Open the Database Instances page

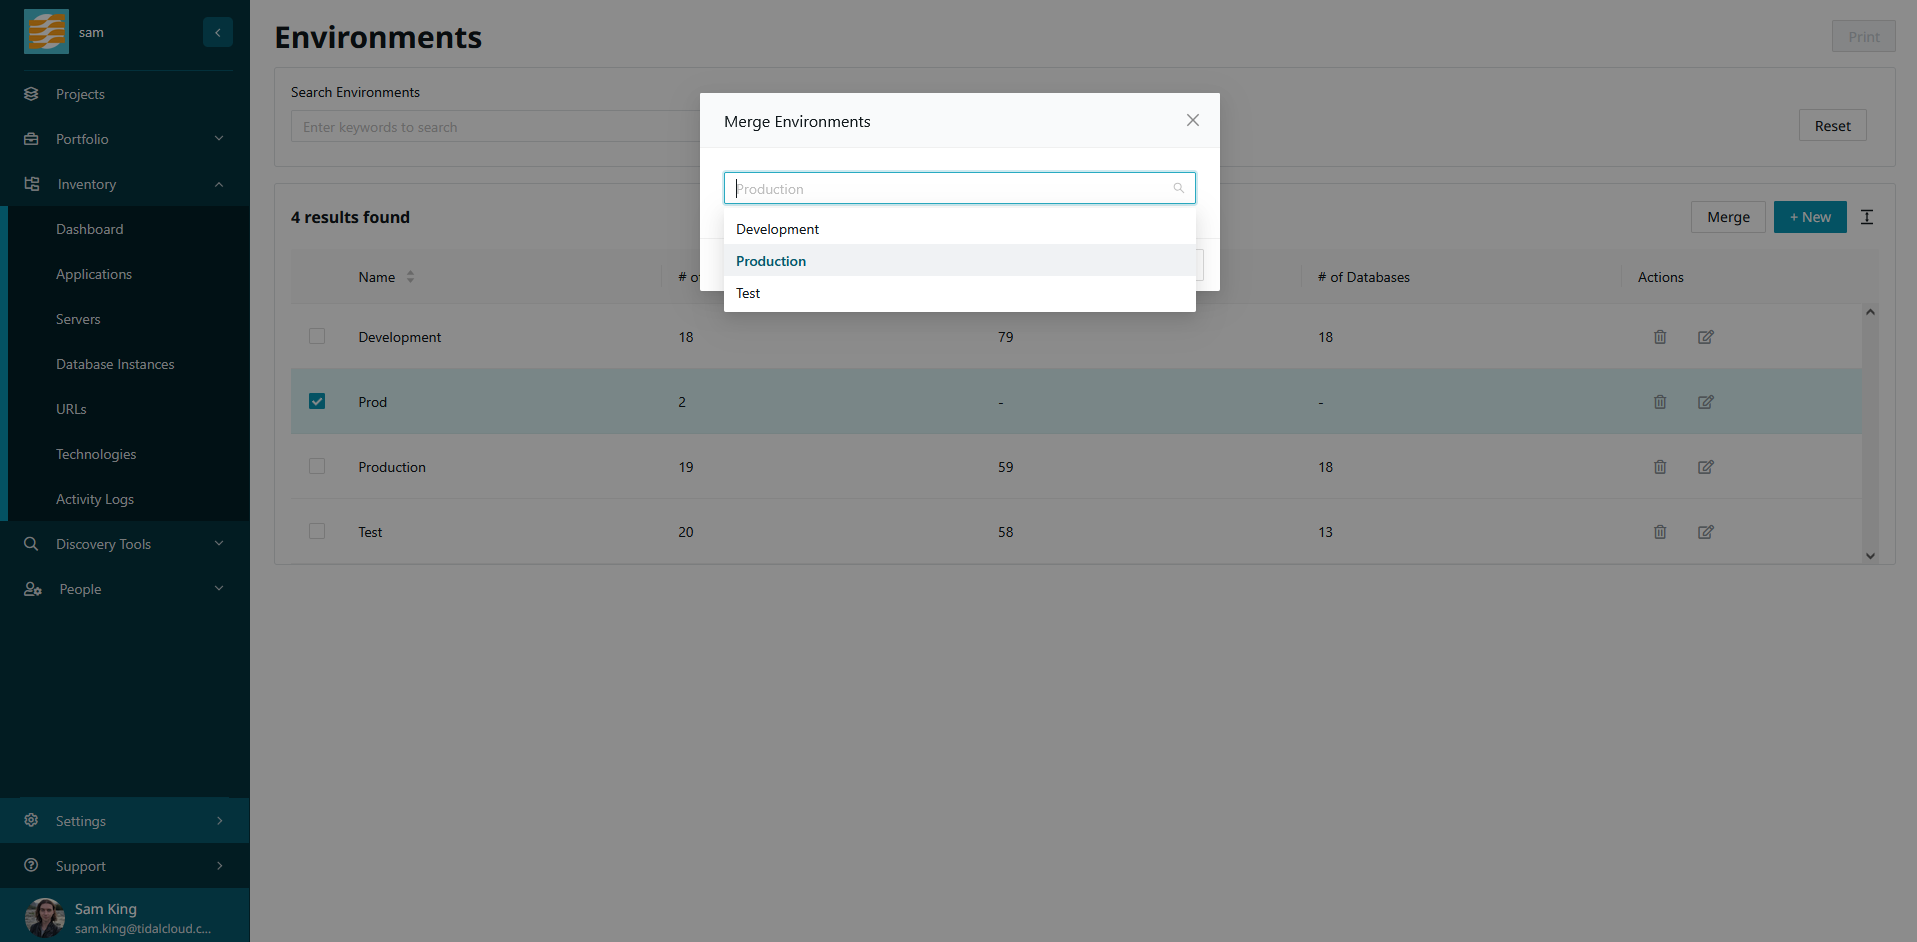(115, 364)
